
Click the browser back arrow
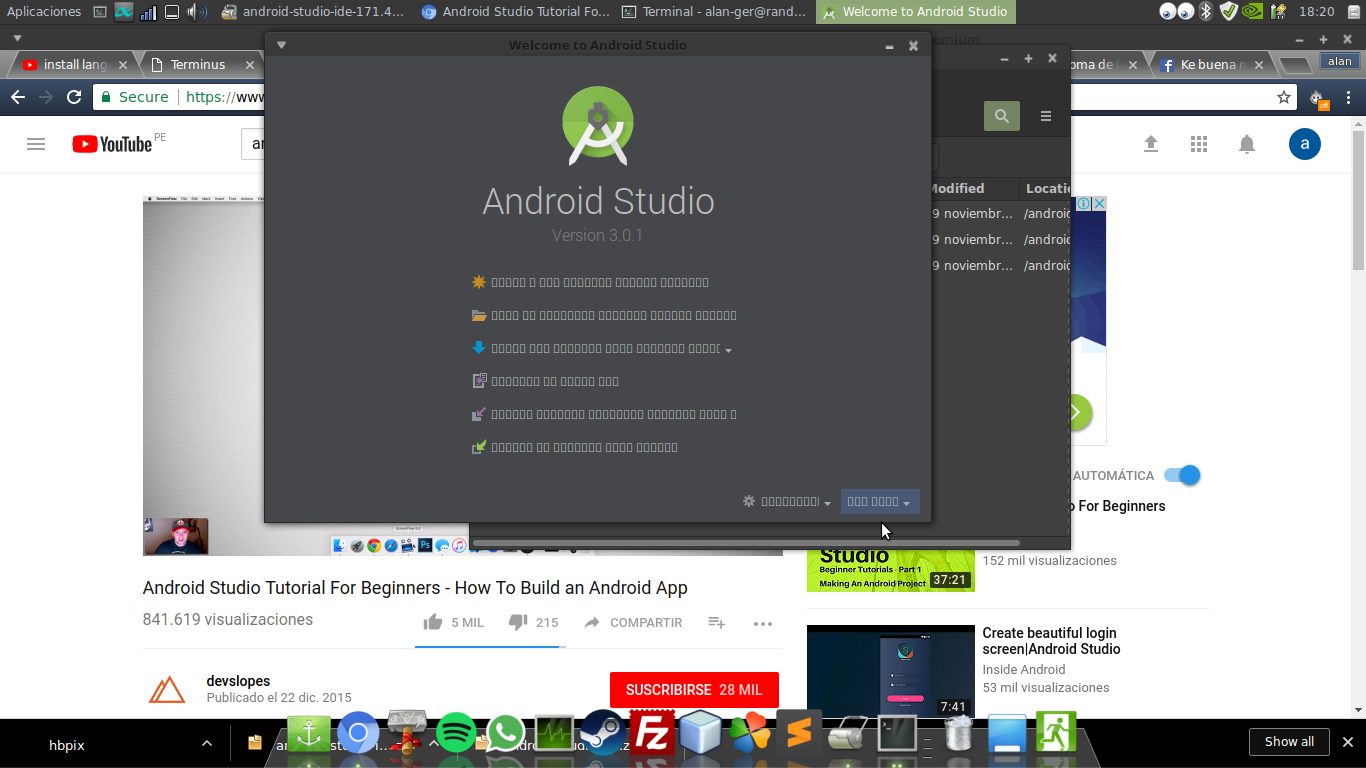pos(17,97)
